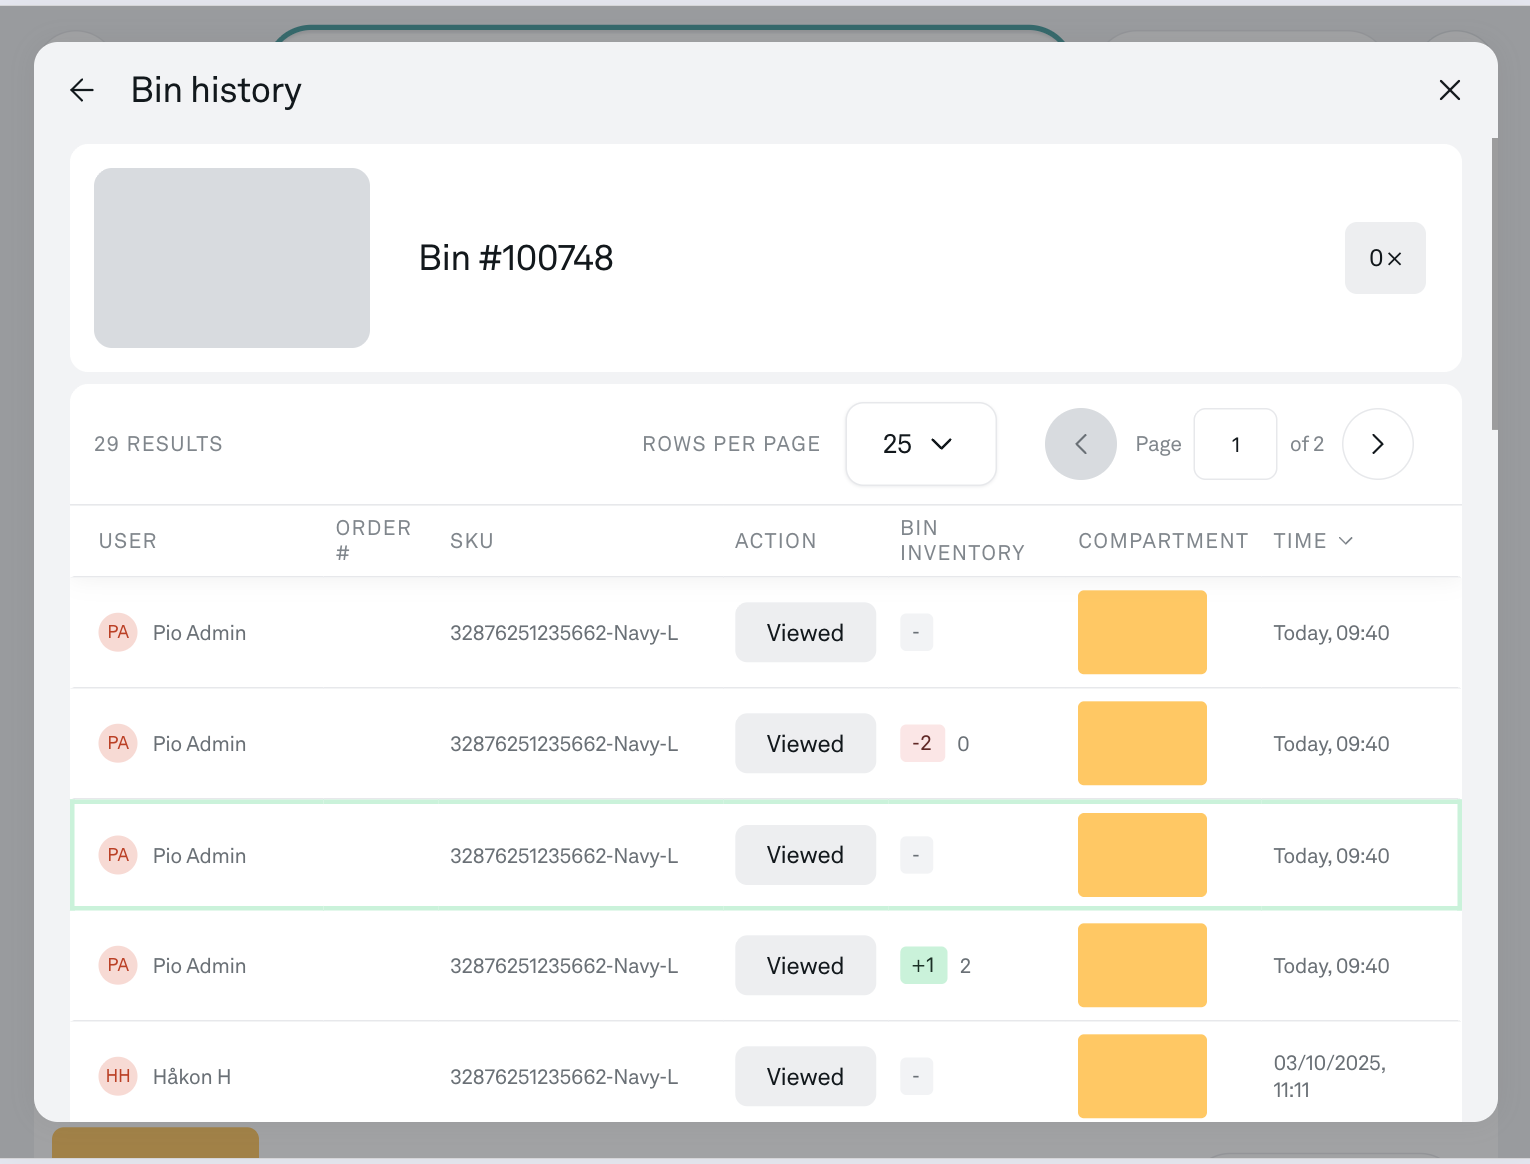
Task: Click the PA avatar in first row
Action: pyautogui.click(x=118, y=633)
